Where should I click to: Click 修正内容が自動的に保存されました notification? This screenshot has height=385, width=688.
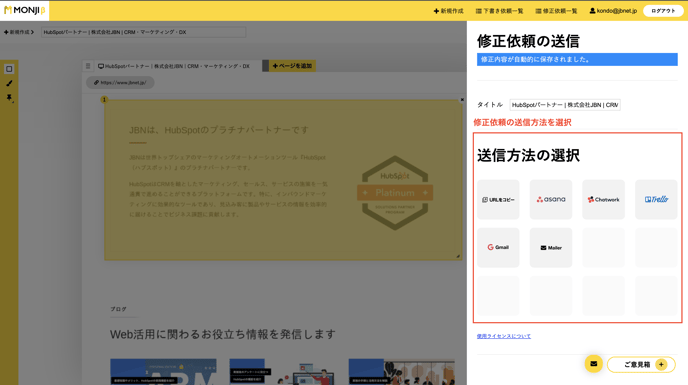point(577,59)
